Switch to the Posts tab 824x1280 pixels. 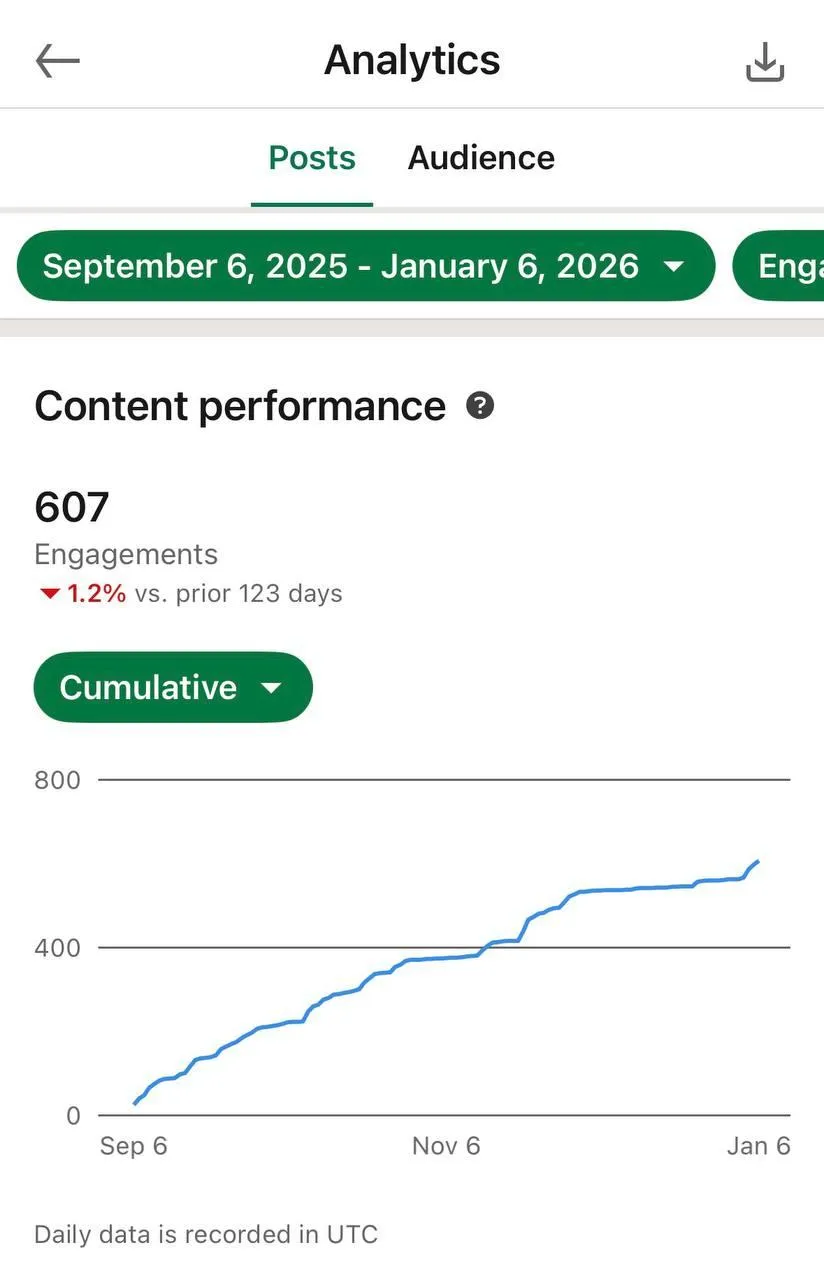tap(312, 158)
